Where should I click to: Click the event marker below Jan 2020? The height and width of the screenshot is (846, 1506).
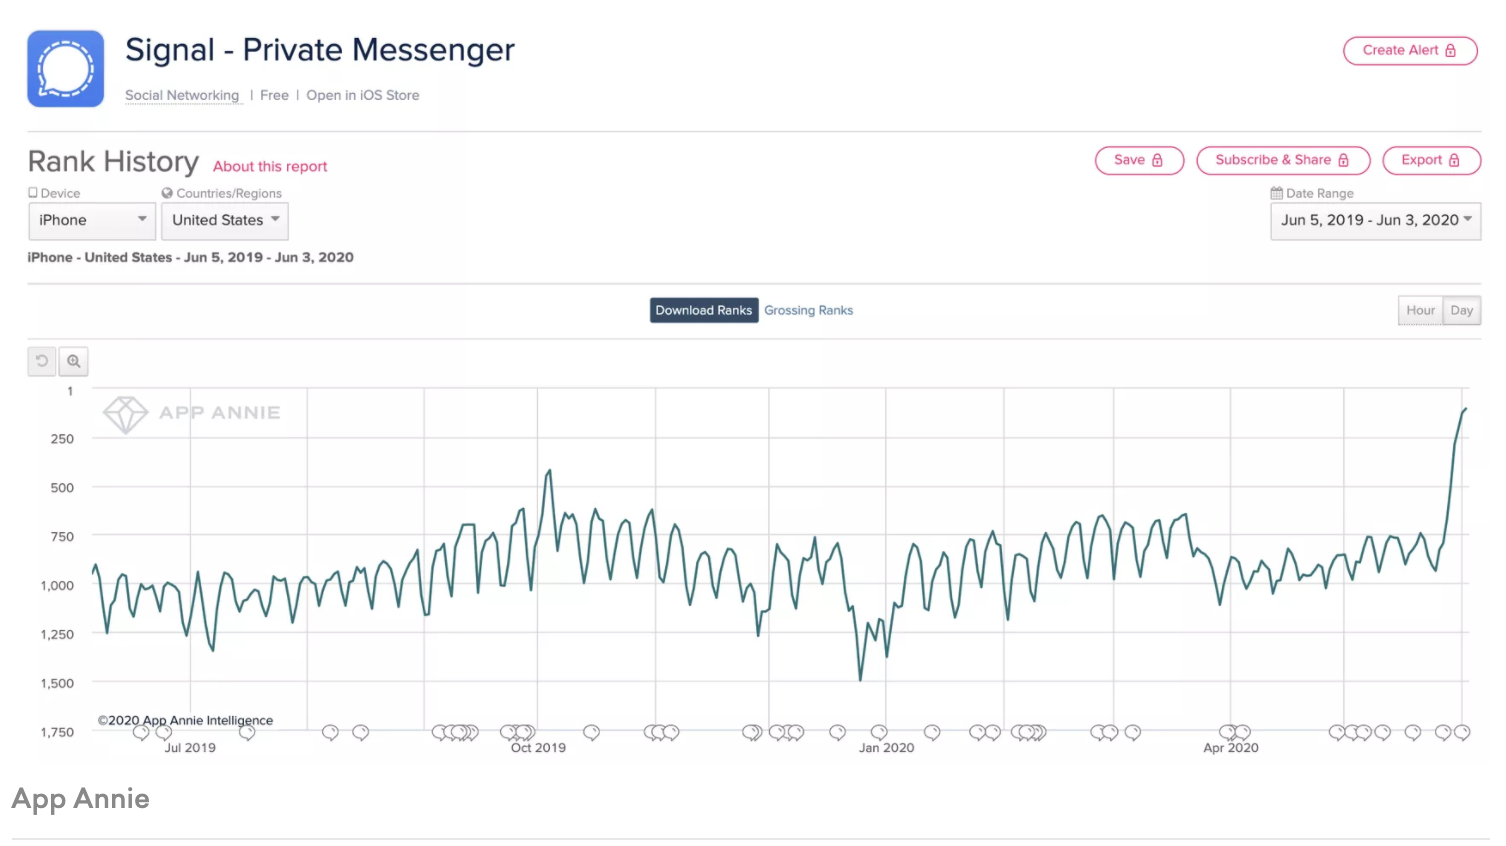(879, 732)
